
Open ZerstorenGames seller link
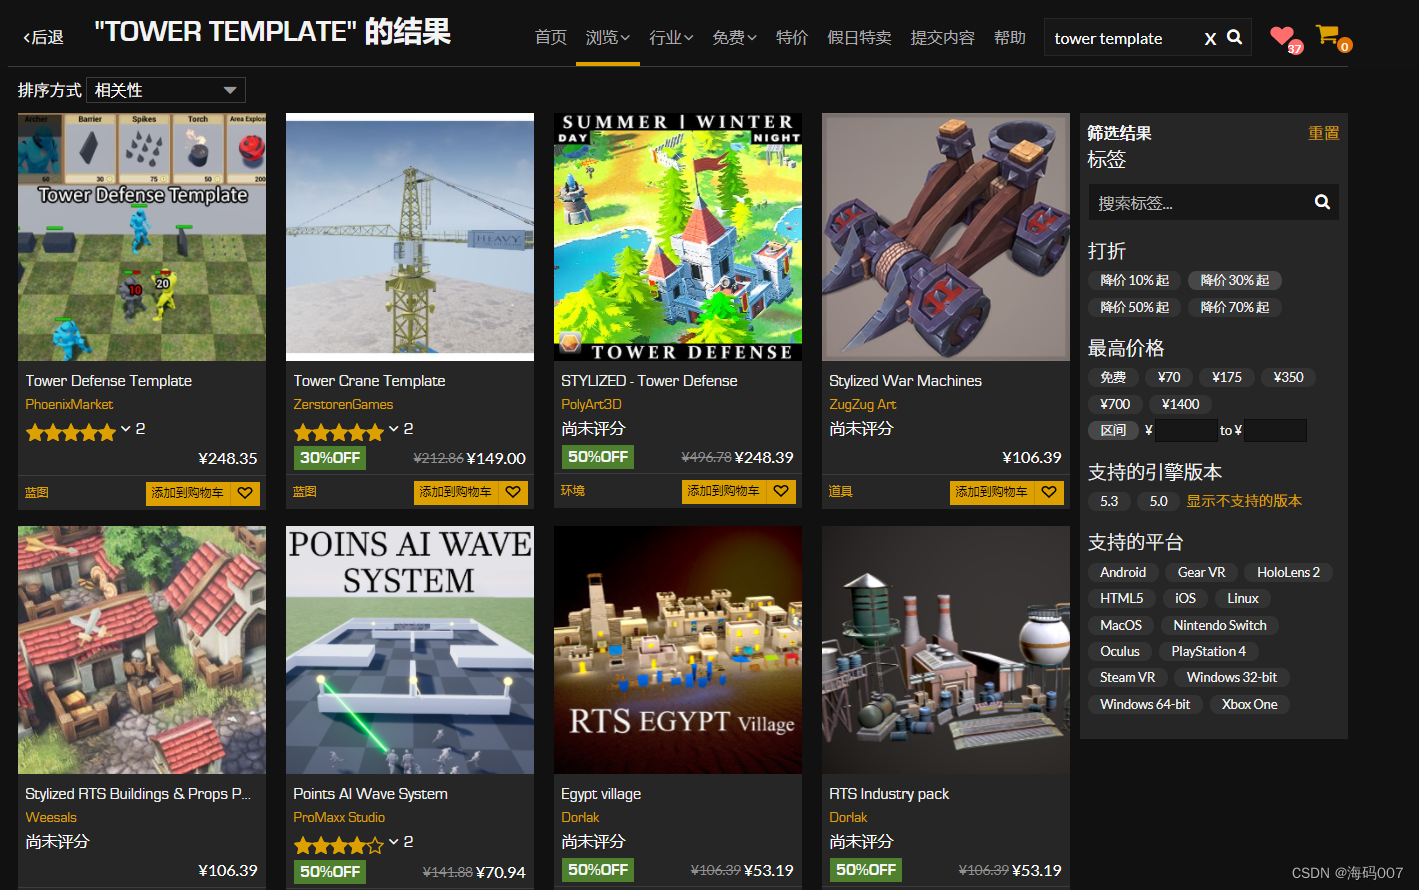tap(343, 404)
